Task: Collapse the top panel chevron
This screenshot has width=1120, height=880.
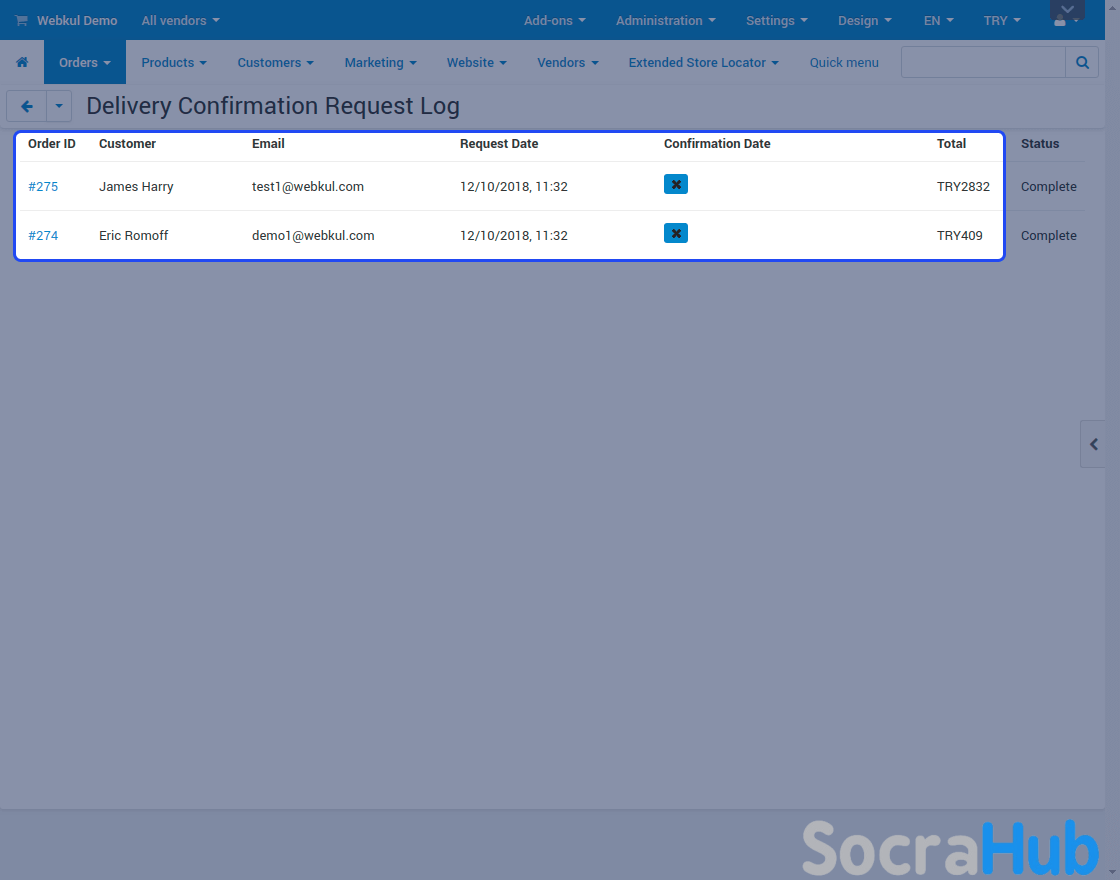Action: pos(1067,9)
